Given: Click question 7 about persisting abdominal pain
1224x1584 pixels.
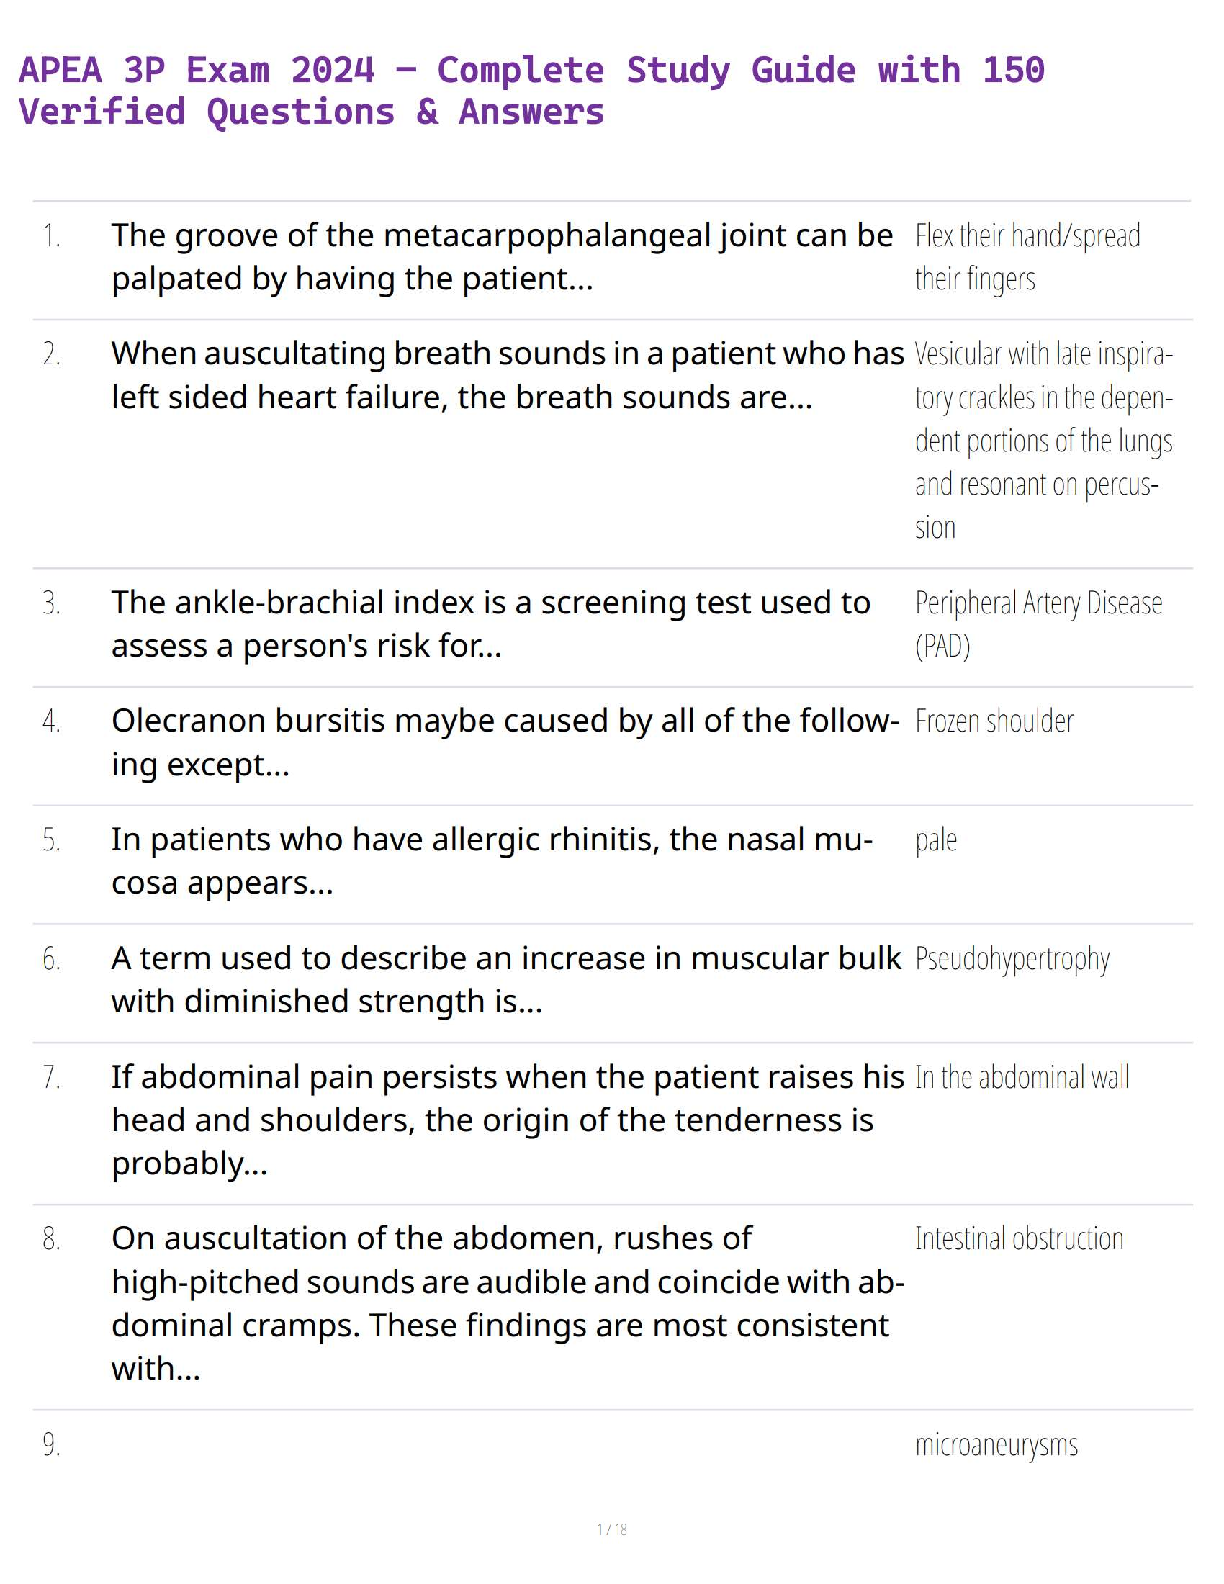Looking at the screenshot, I should click(x=507, y=1120).
